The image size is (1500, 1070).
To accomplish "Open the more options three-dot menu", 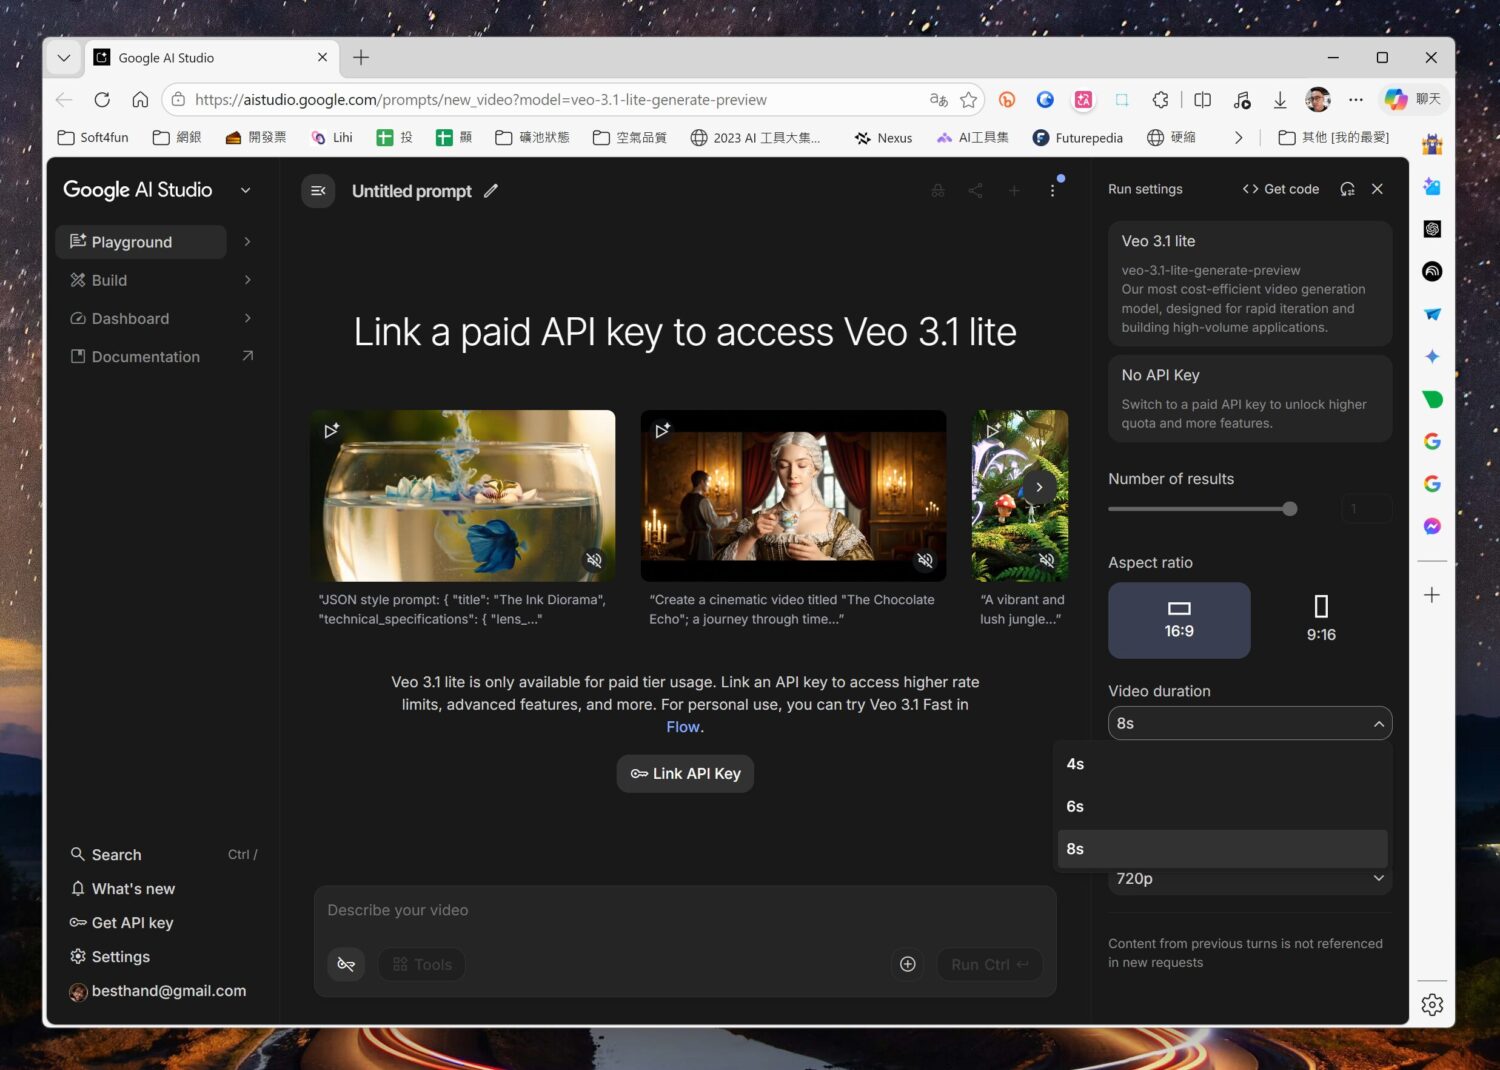I will pyautogui.click(x=1052, y=191).
